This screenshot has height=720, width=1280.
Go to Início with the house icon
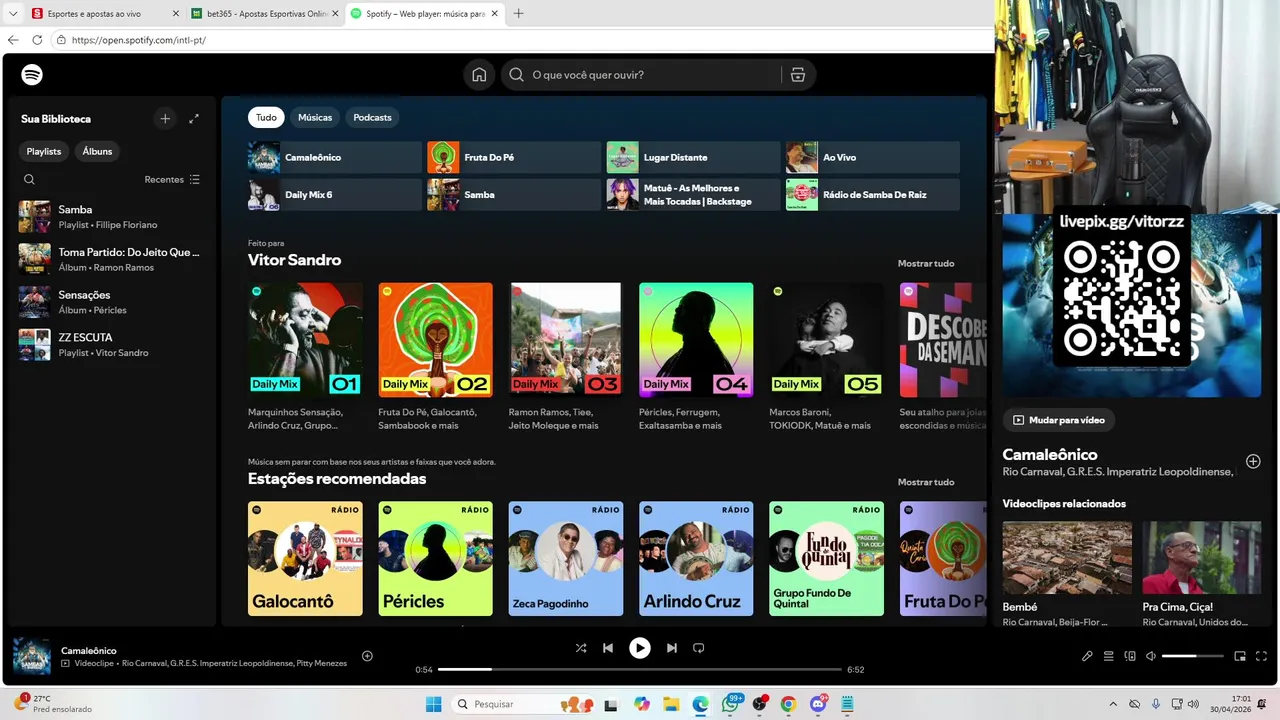pyautogui.click(x=479, y=75)
